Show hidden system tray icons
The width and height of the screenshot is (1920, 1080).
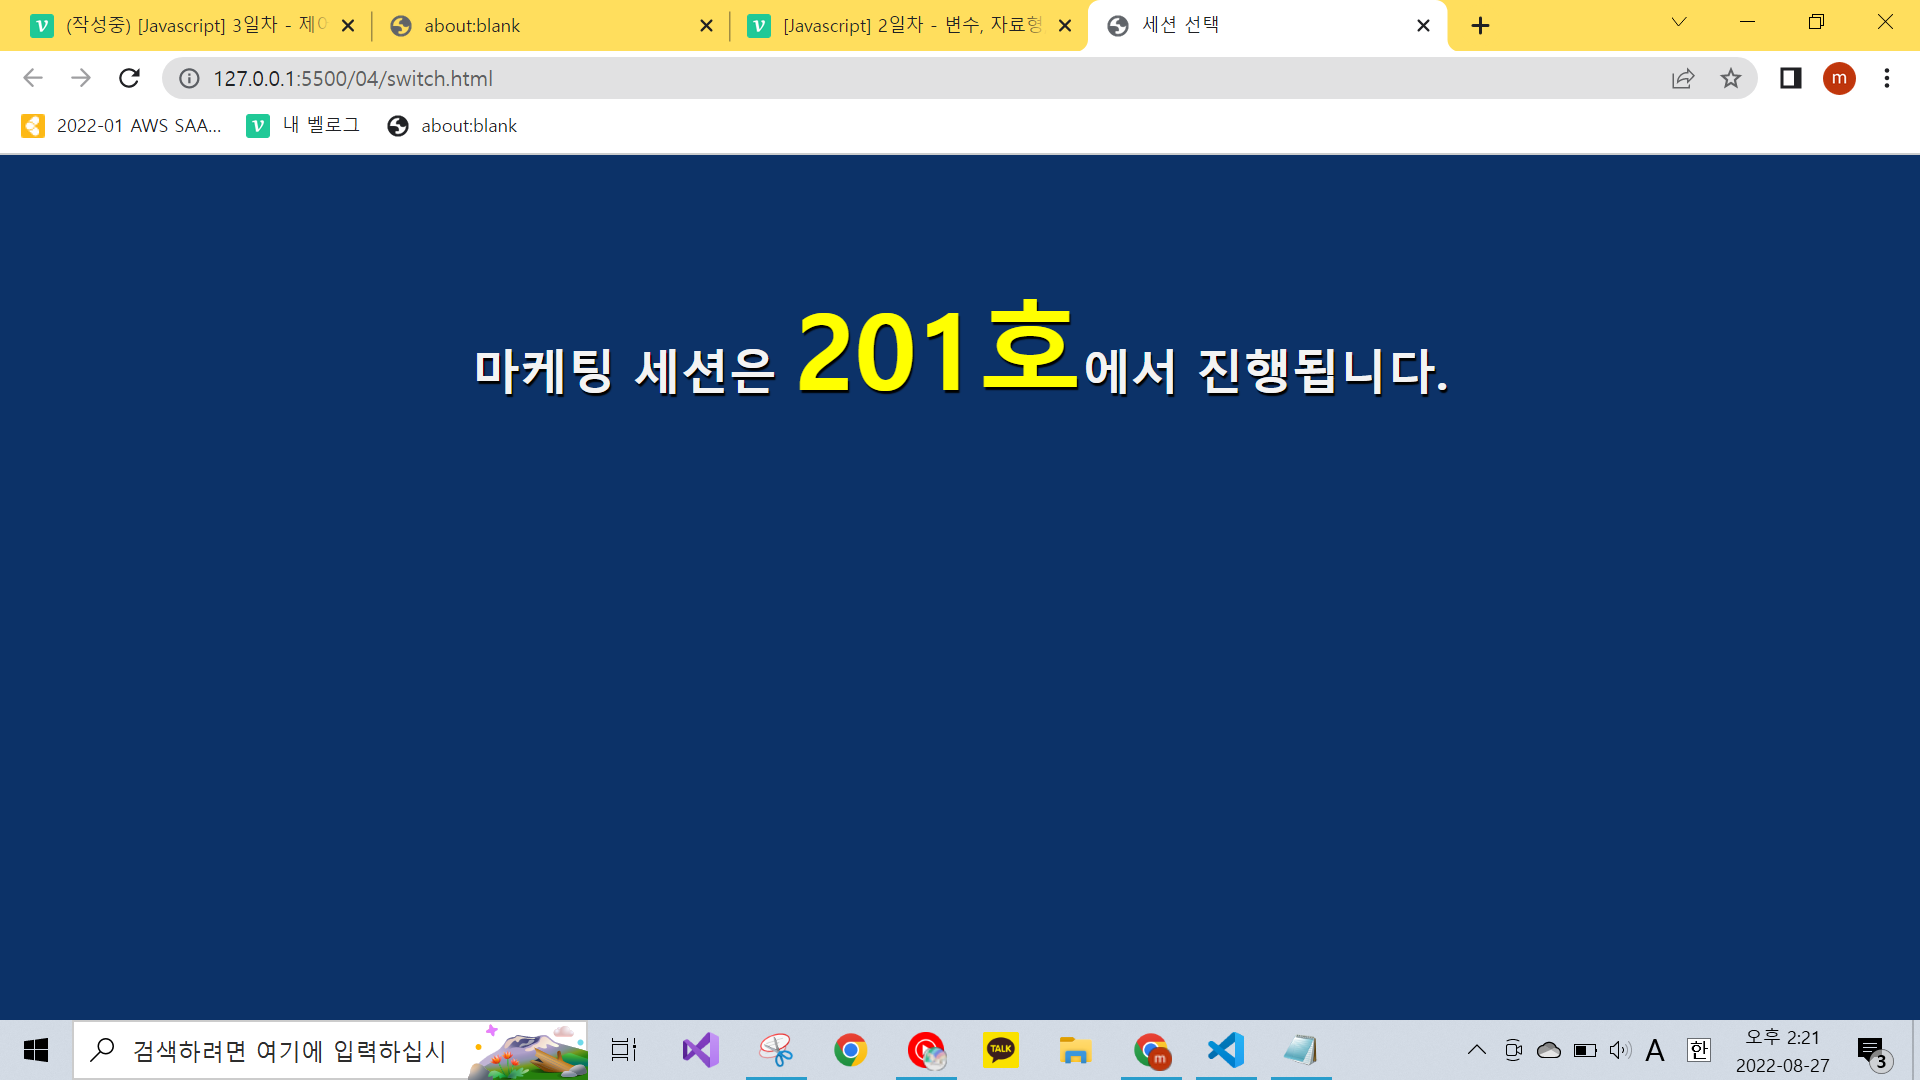[x=1476, y=1050]
